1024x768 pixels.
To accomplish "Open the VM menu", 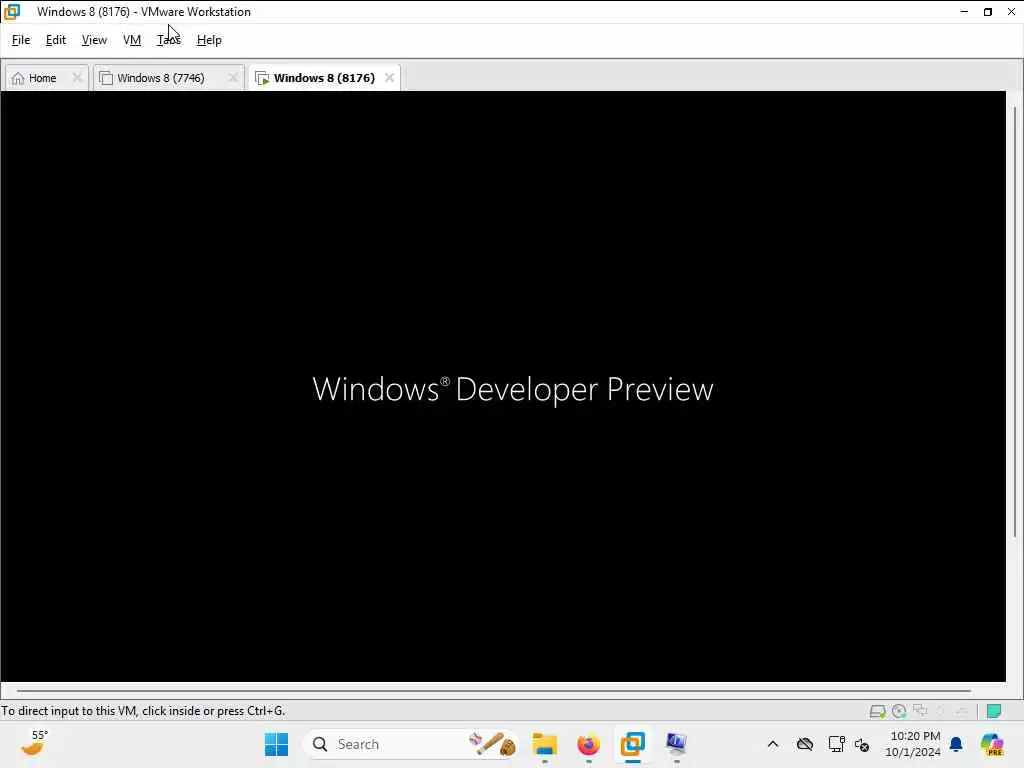I will coord(132,40).
